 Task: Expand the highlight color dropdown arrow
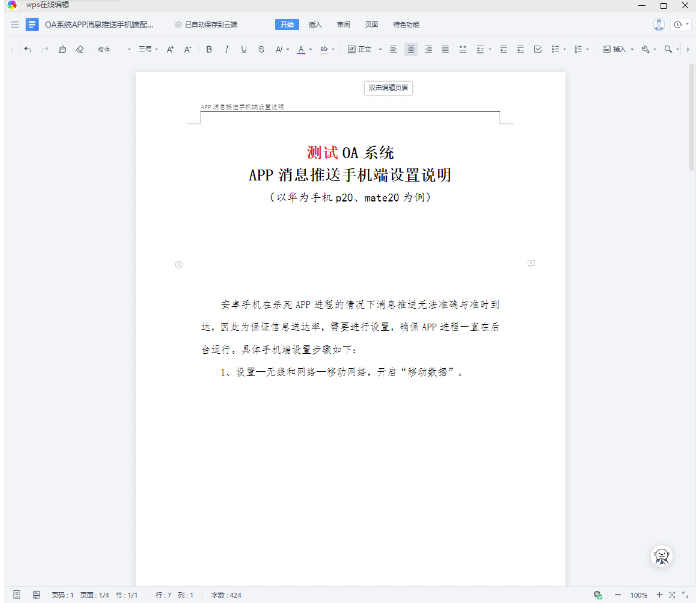click(x=333, y=49)
